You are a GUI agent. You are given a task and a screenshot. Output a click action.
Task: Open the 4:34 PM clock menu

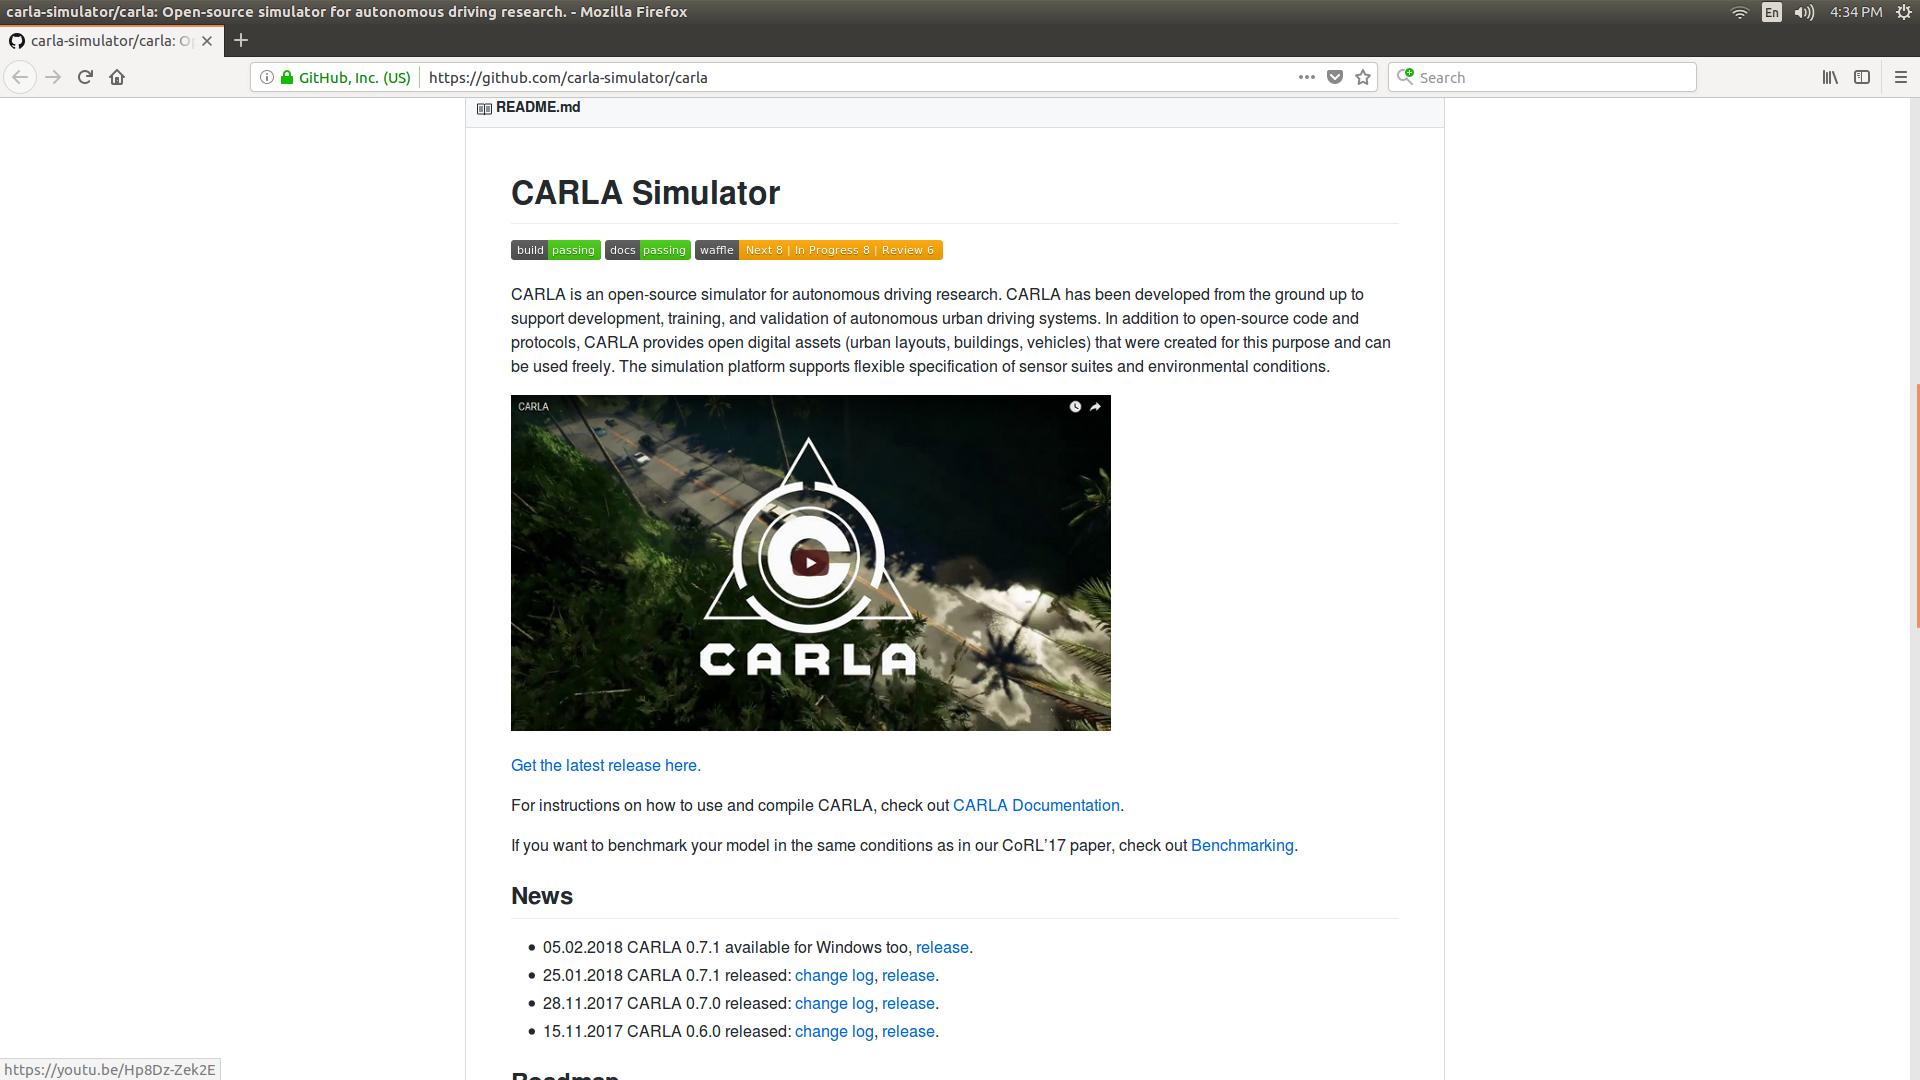coord(1856,12)
